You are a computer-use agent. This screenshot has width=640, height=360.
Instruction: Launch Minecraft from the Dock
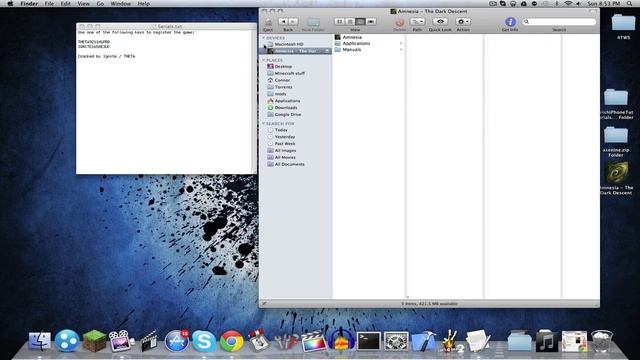[94, 341]
